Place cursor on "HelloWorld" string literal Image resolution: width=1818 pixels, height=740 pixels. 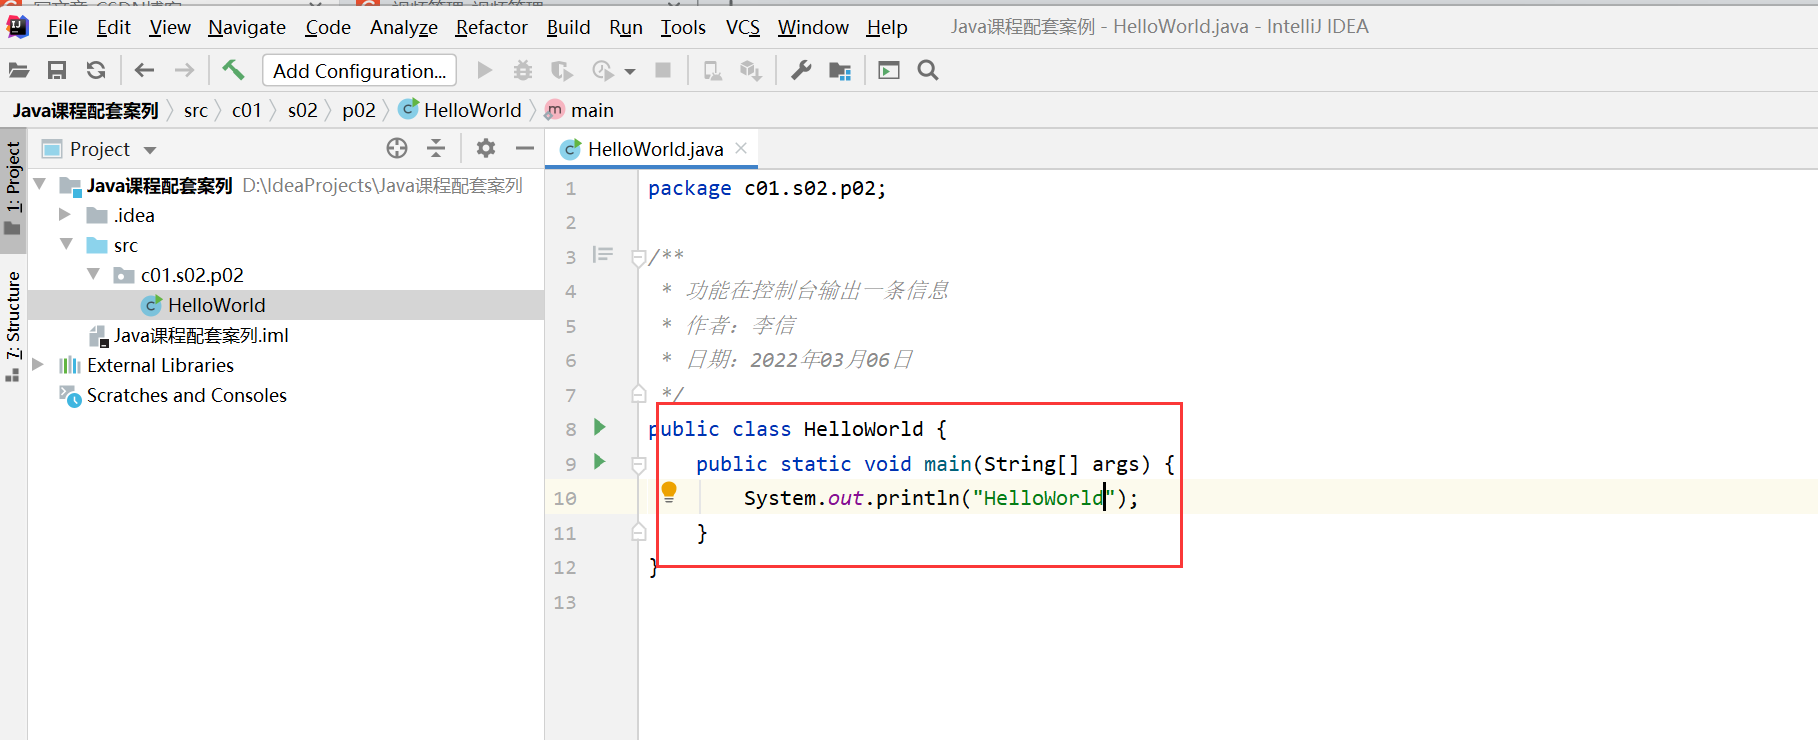coord(1043,497)
